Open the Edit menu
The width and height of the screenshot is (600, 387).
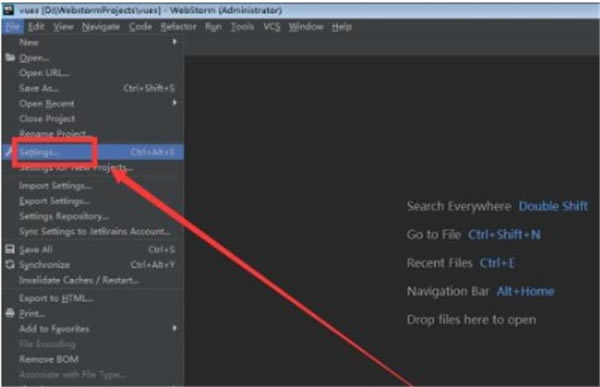(x=36, y=27)
